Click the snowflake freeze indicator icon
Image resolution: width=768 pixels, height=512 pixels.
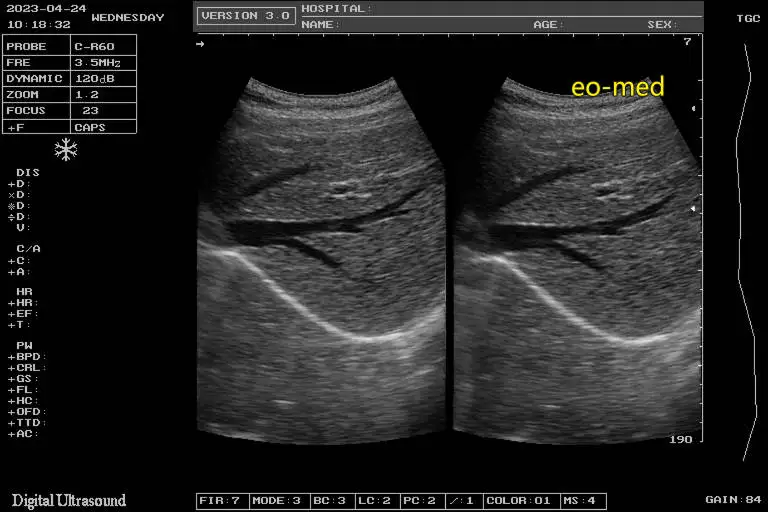[x=66, y=149]
